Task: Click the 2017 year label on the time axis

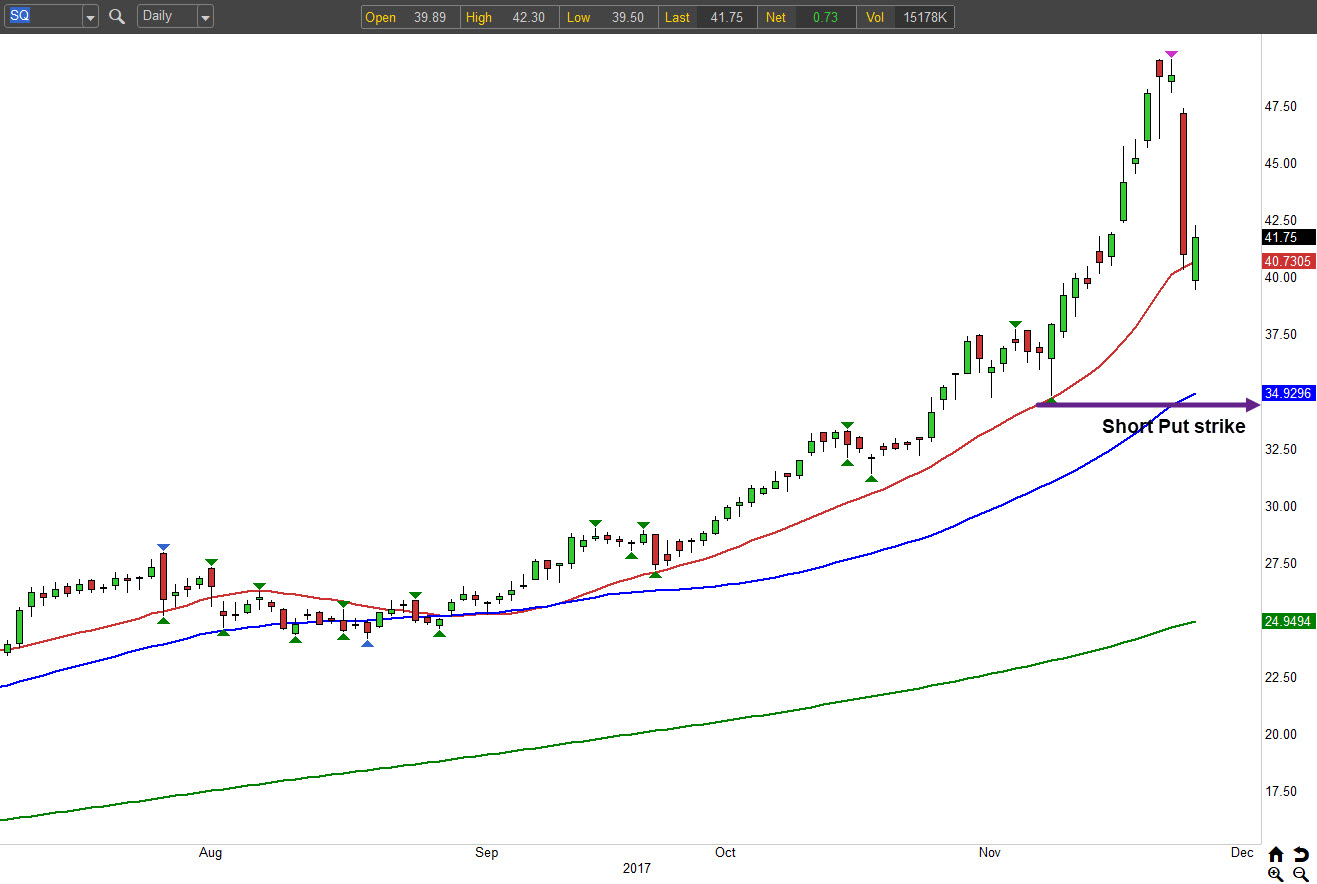Action: (636, 869)
